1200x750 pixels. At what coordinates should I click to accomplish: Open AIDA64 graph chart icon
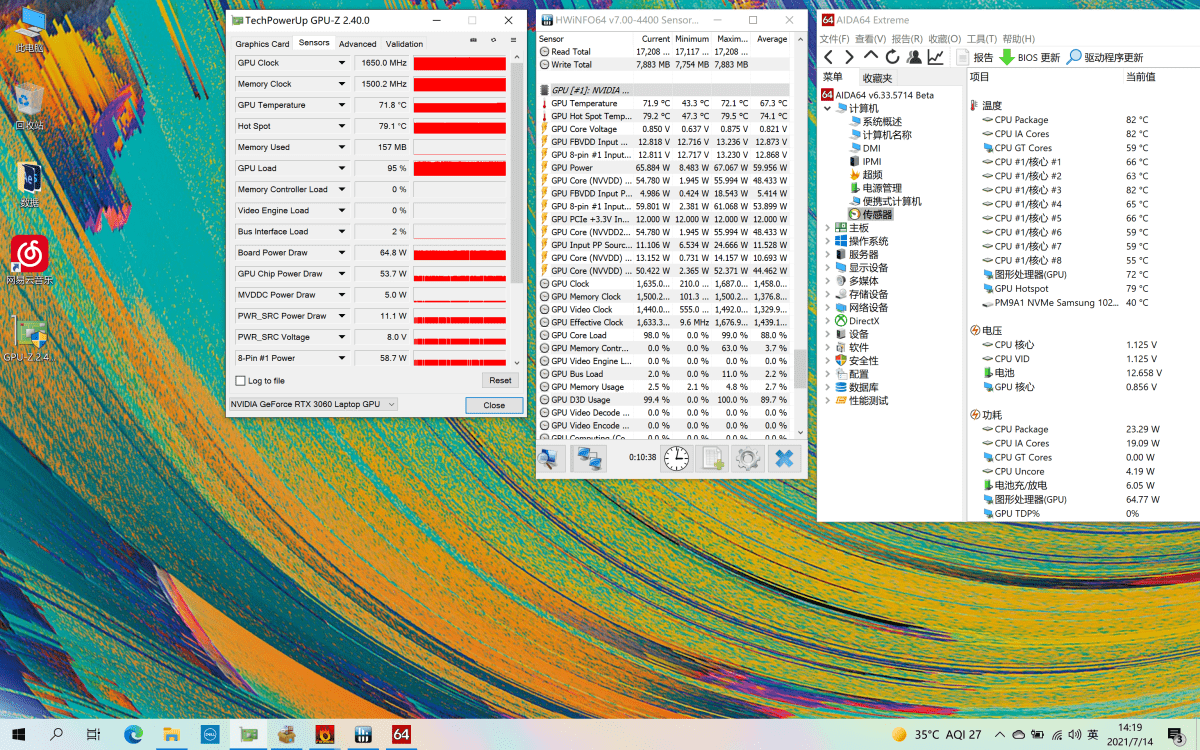coord(935,57)
